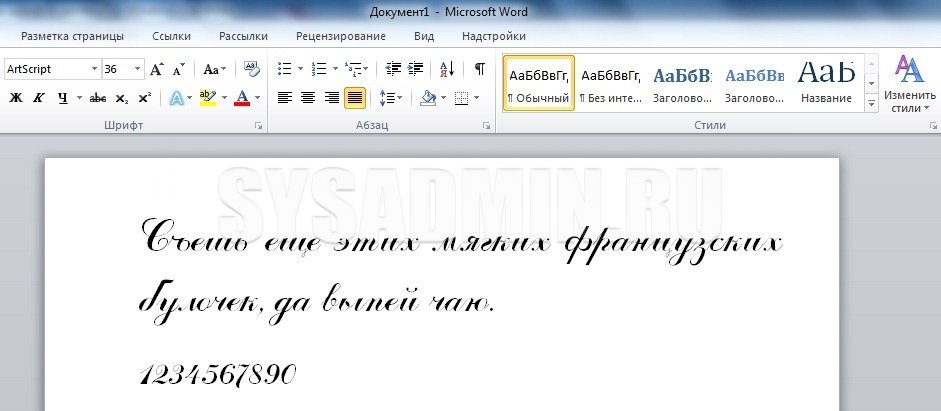The image size is (941, 411).
Task: Apply strikethrough abc formatting
Action: click(97, 98)
